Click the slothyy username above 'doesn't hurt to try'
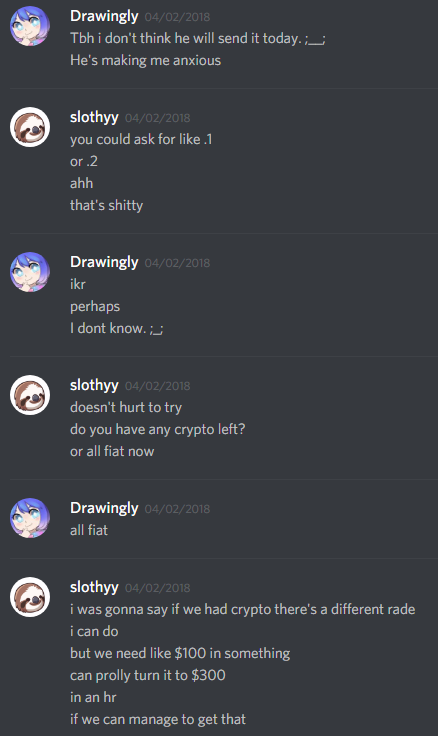 pyautogui.click(x=94, y=385)
